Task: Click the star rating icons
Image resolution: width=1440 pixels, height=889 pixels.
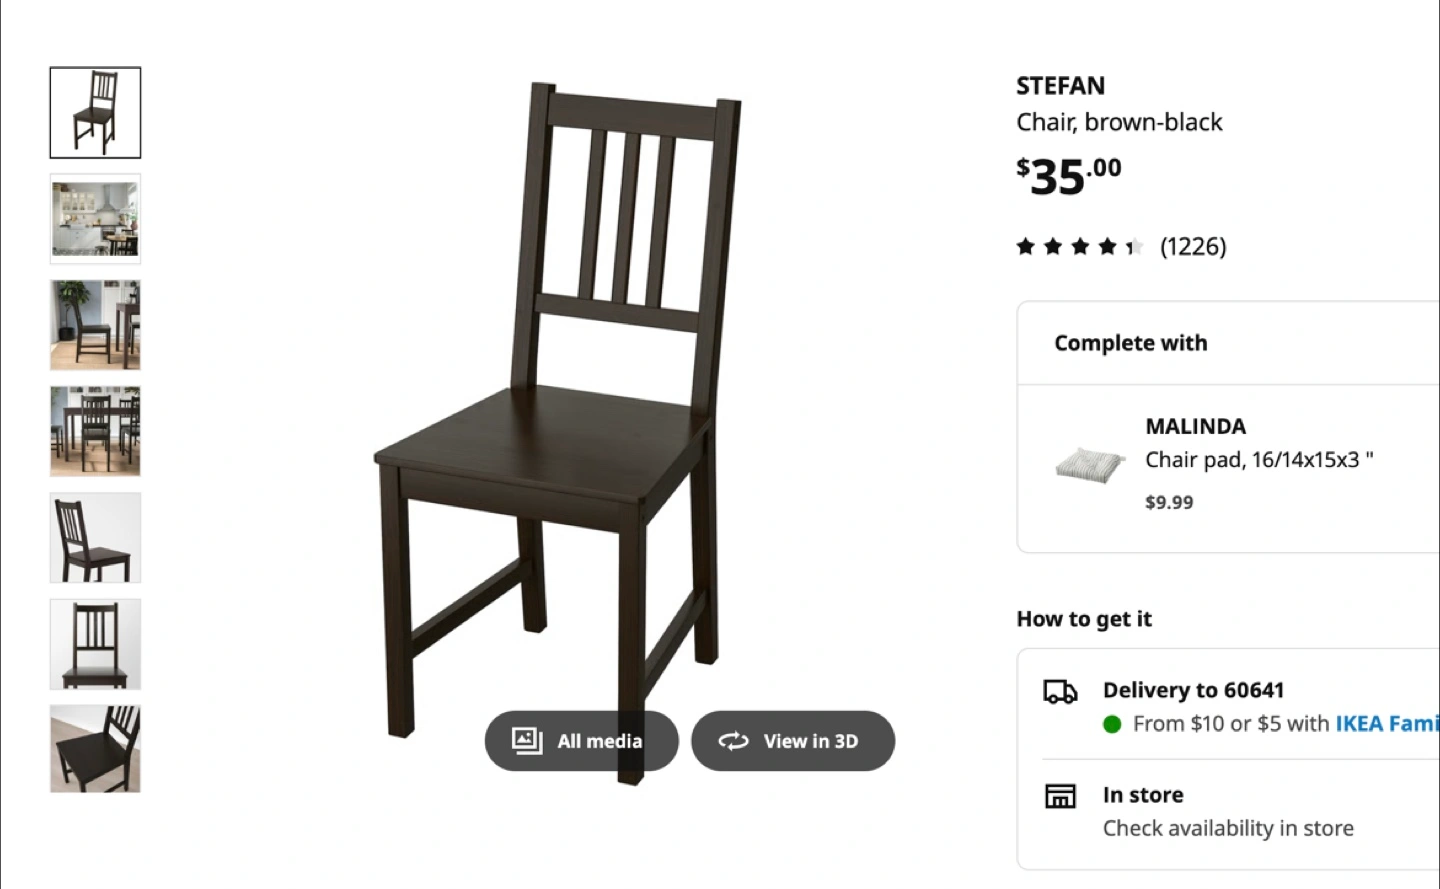Action: (1079, 247)
